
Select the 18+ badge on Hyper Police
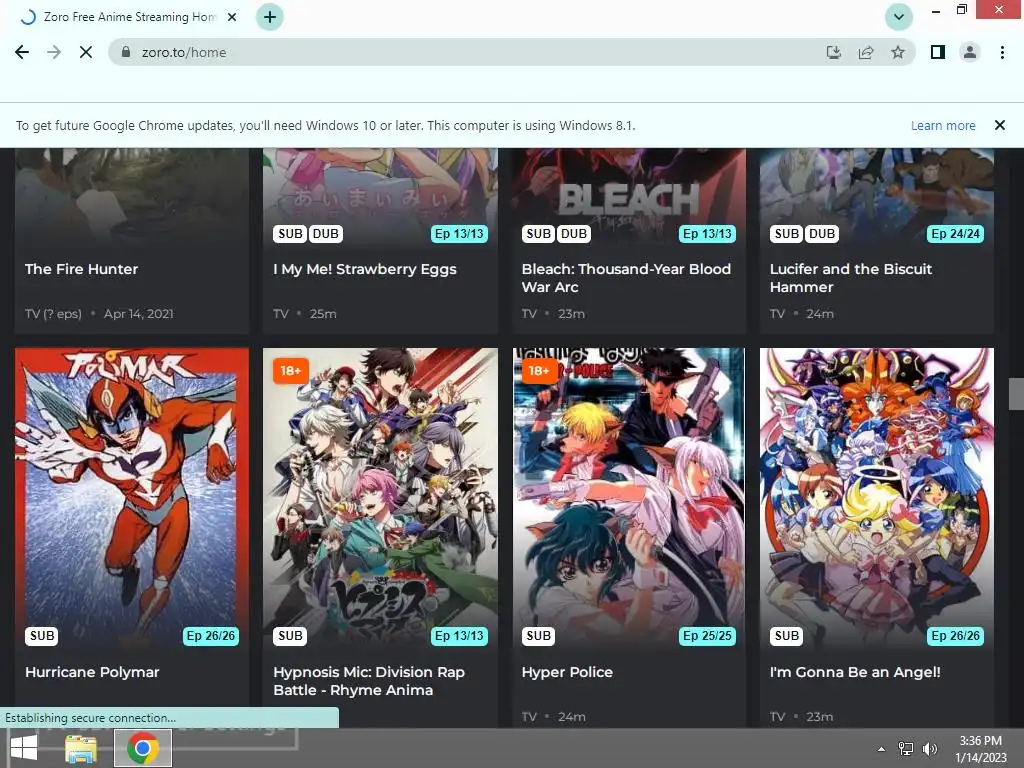pos(539,371)
